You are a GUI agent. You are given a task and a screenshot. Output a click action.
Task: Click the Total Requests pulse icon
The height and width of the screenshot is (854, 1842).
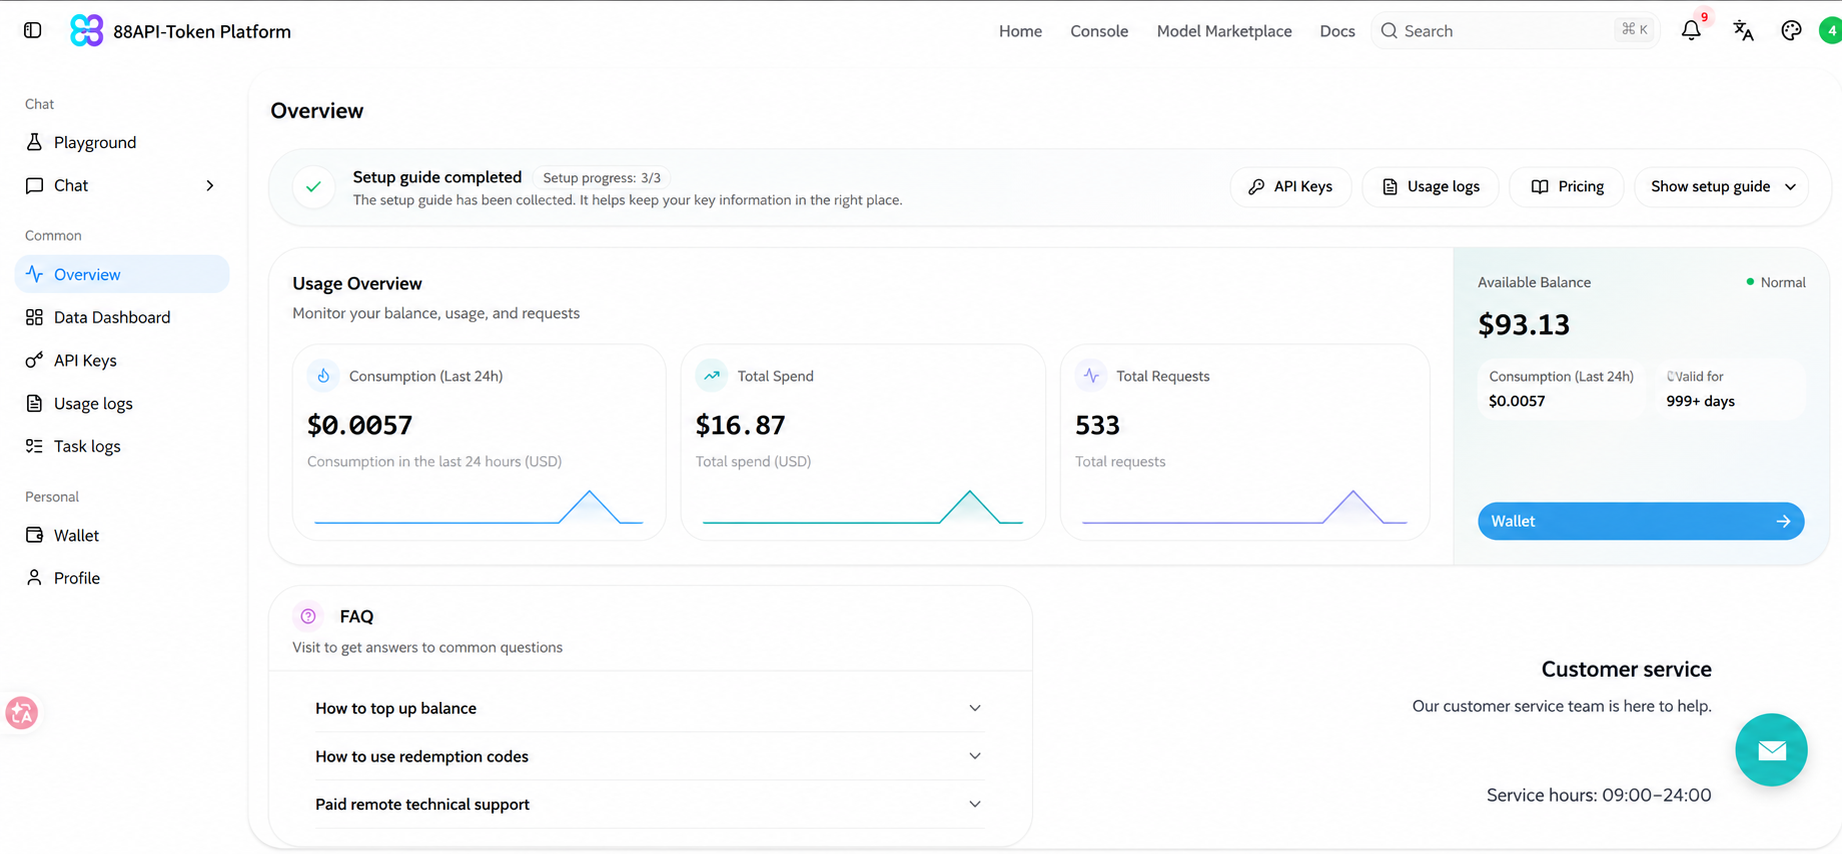click(1091, 376)
